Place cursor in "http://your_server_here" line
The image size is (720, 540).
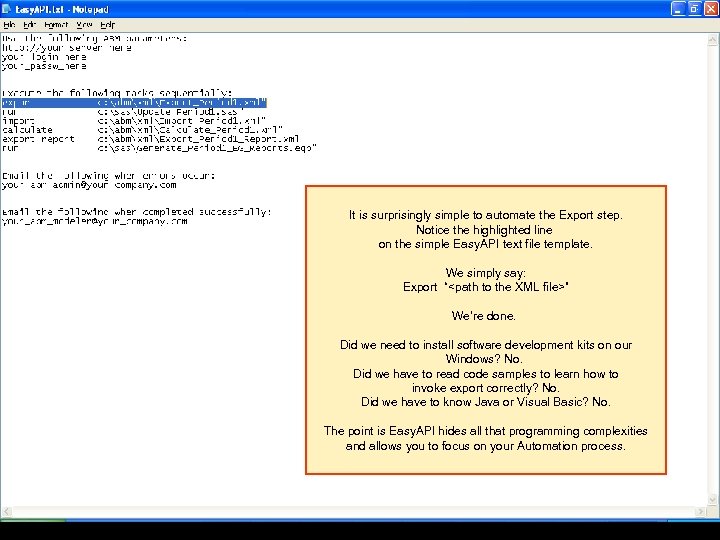tap(67, 48)
